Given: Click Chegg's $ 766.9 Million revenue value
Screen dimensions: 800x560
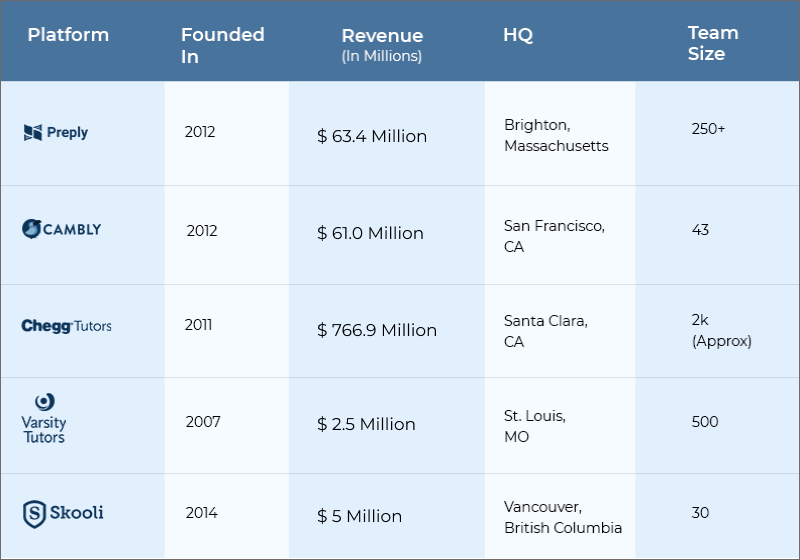Looking at the screenshot, I should tap(377, 330).
